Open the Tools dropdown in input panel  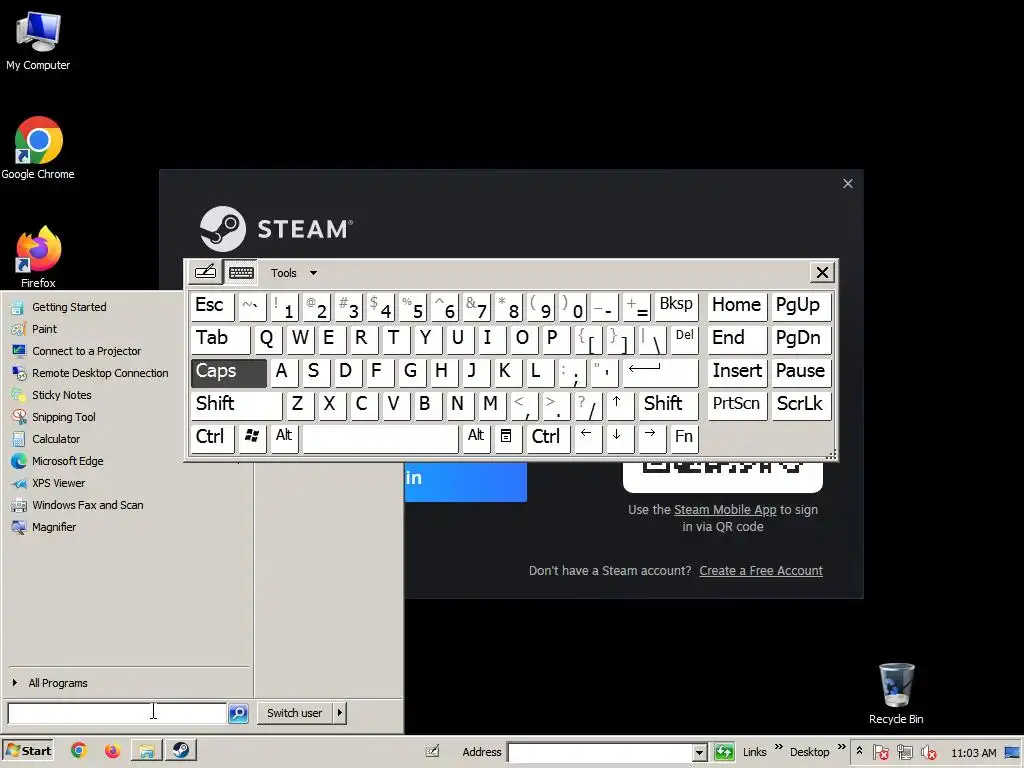(x=293, y=273)
